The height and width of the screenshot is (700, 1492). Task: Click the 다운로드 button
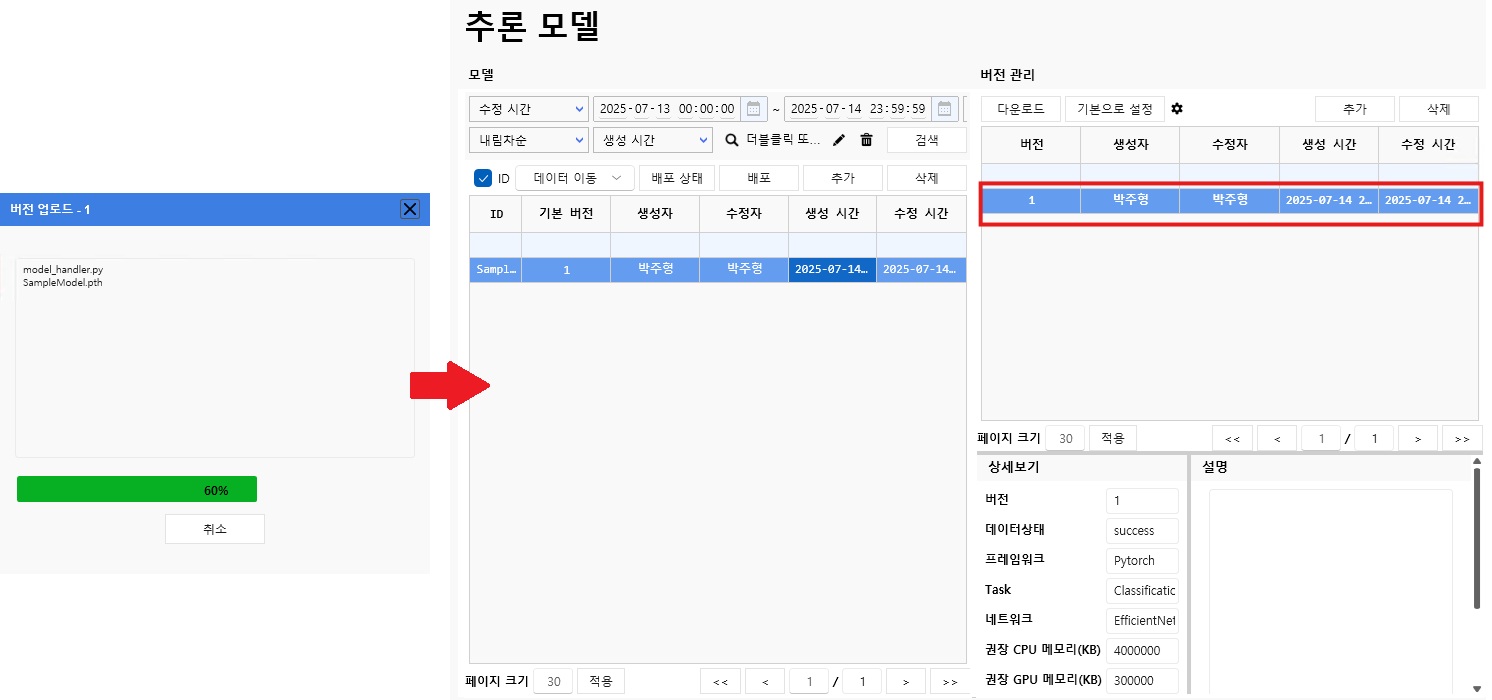point(1020,109)
